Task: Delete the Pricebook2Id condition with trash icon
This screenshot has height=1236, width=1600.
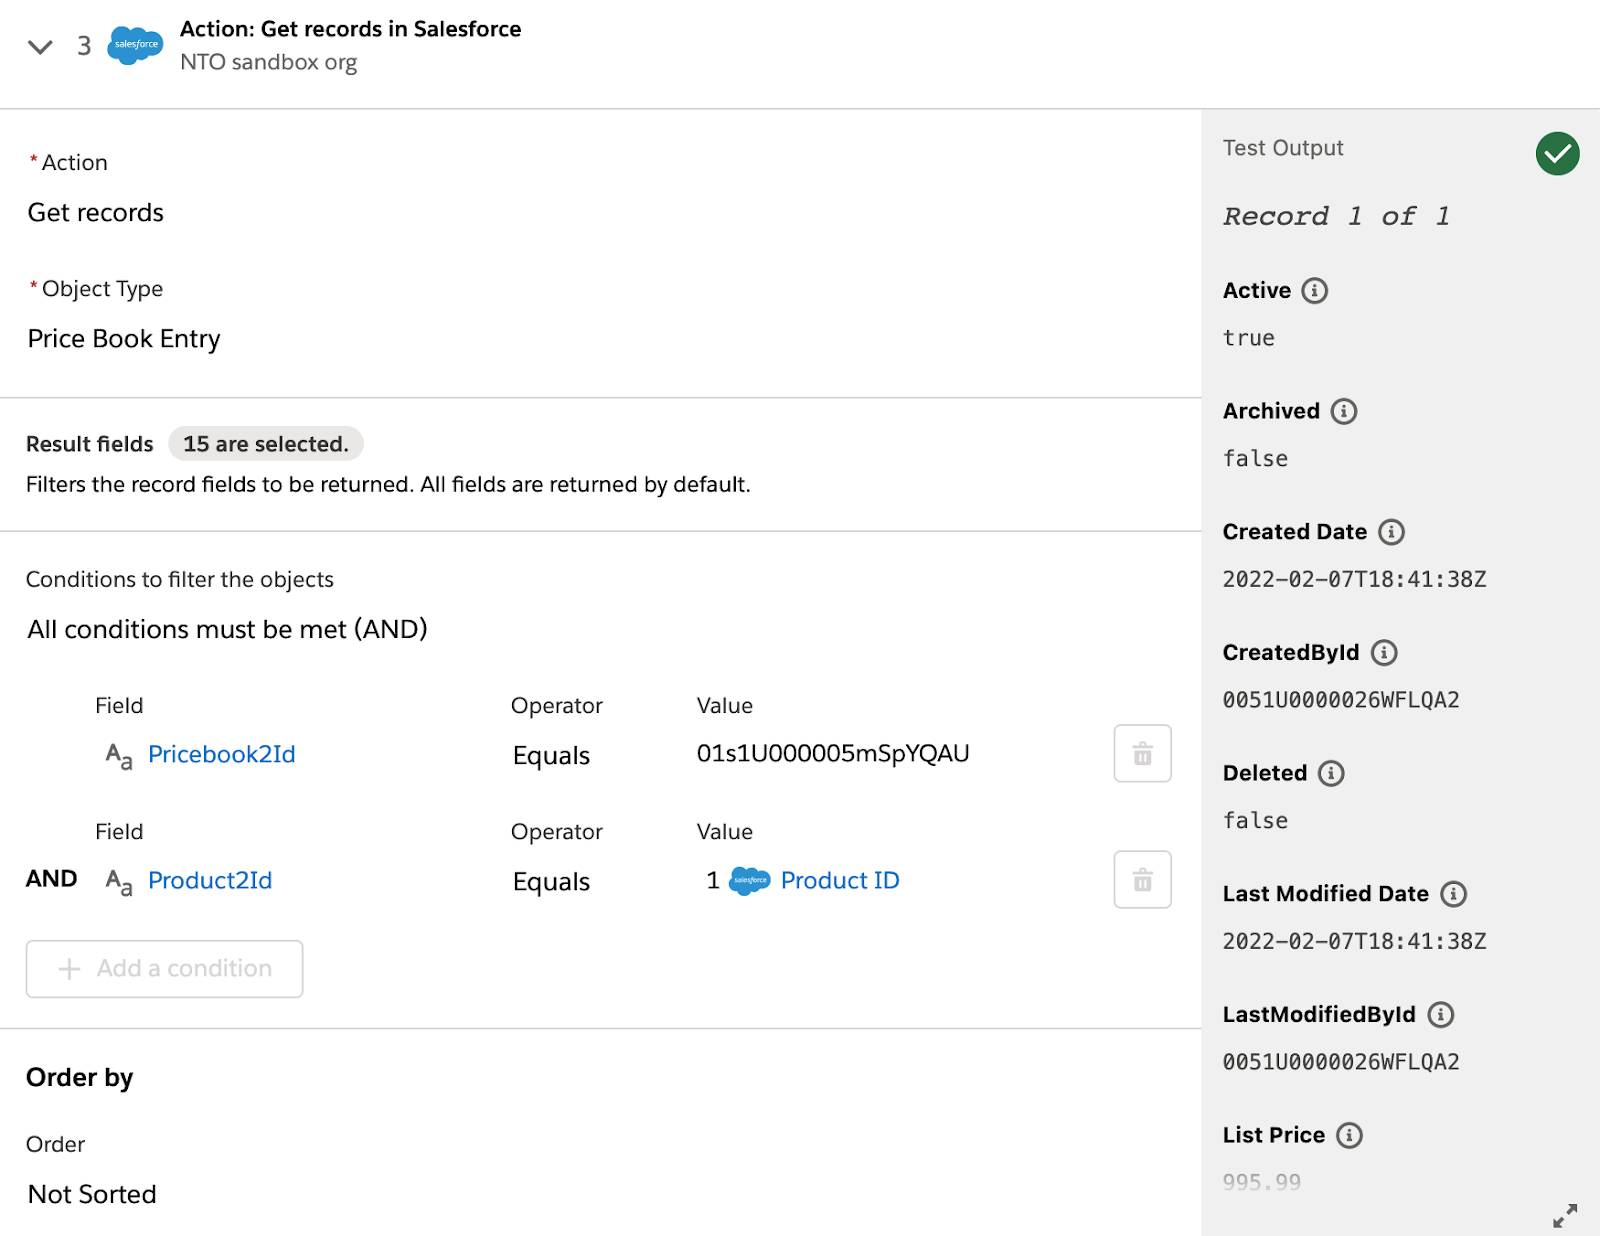Action: point(1142,753)
